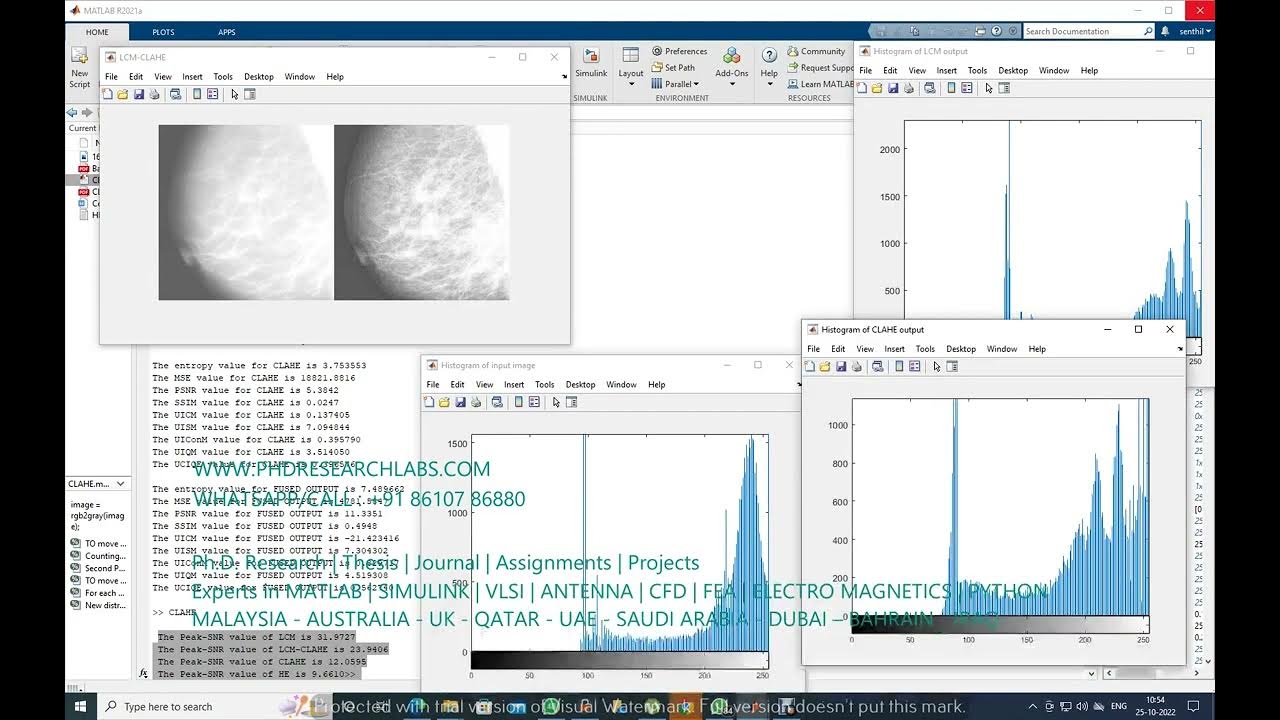Open Insert menu in Histogram of CLAHE output
This screenshot has height=720, width=1280.
(x=895, y=349)
